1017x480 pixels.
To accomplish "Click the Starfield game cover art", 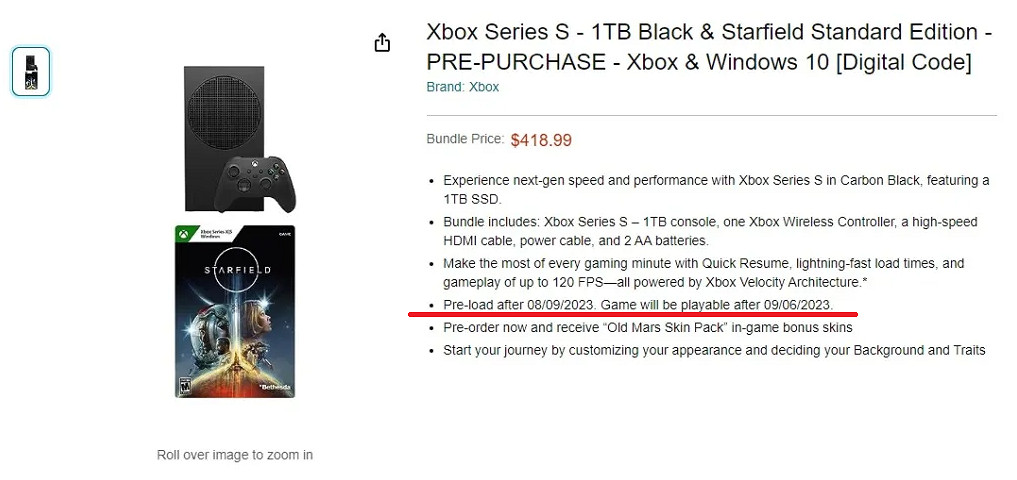I will click(234, 311).
